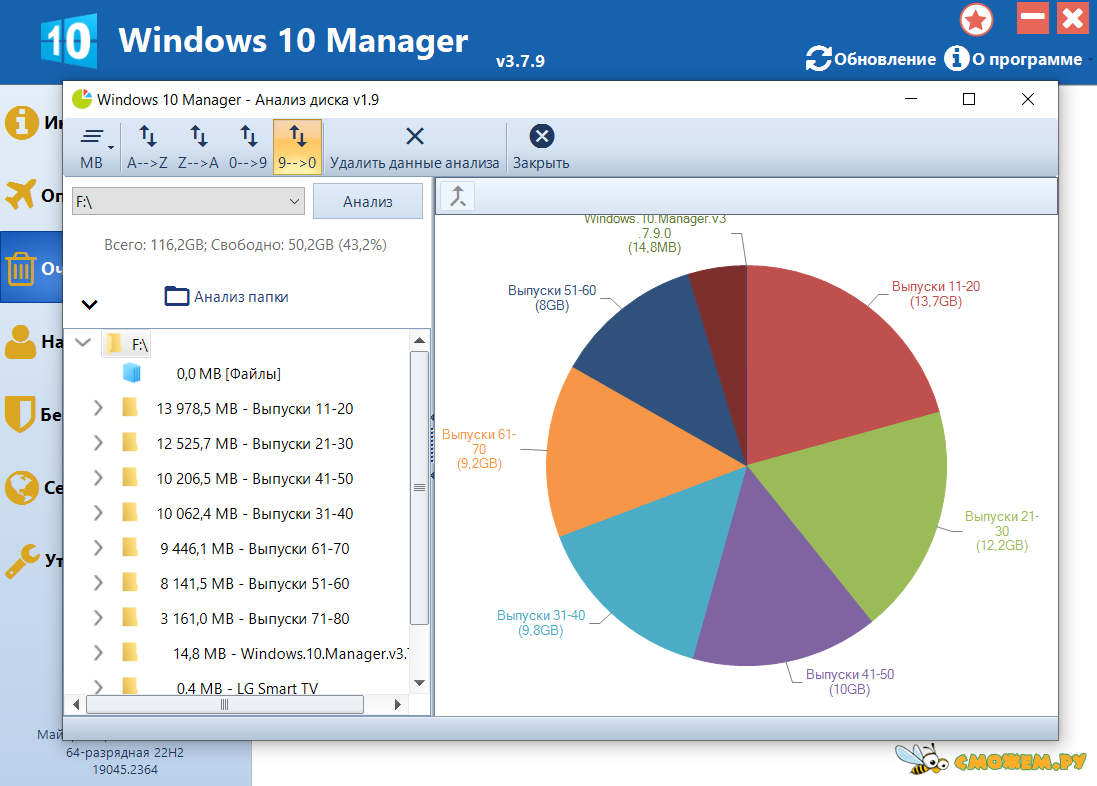
Task: Expand the Выпуски 61-70 folder
Action: pos(98,548)
